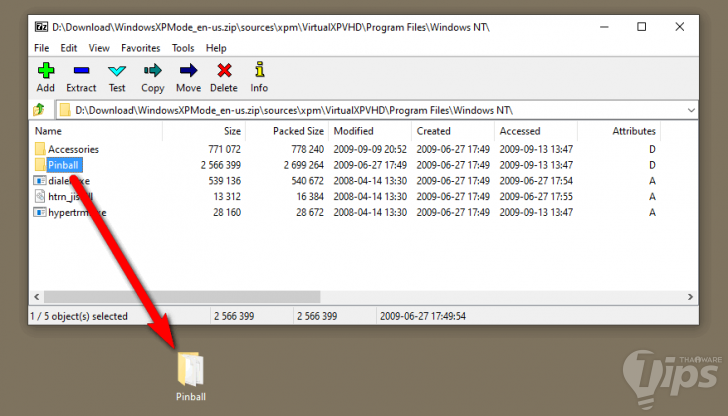This screenshot has height=416, width=728.
Task: Click the green Add toolbar icon
Action: click(46, 71)
